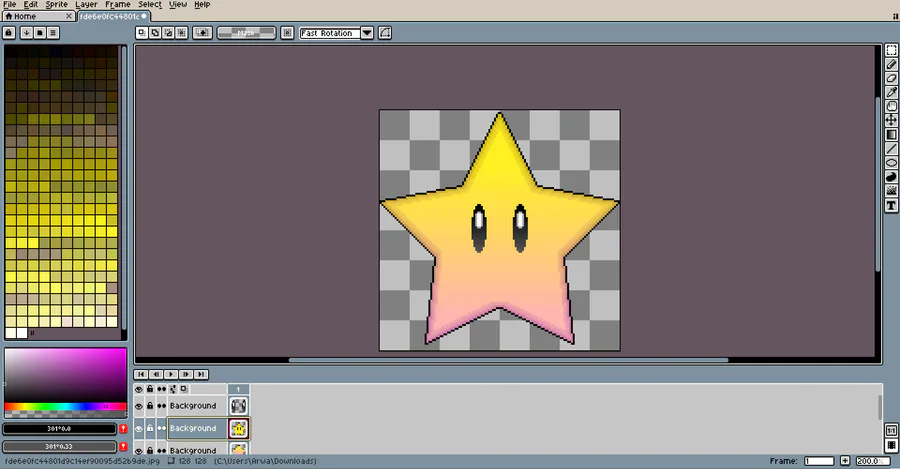Screen dimensions: 900x469
Task: Choose Intersect selection mode
Action: pos(181,33)
